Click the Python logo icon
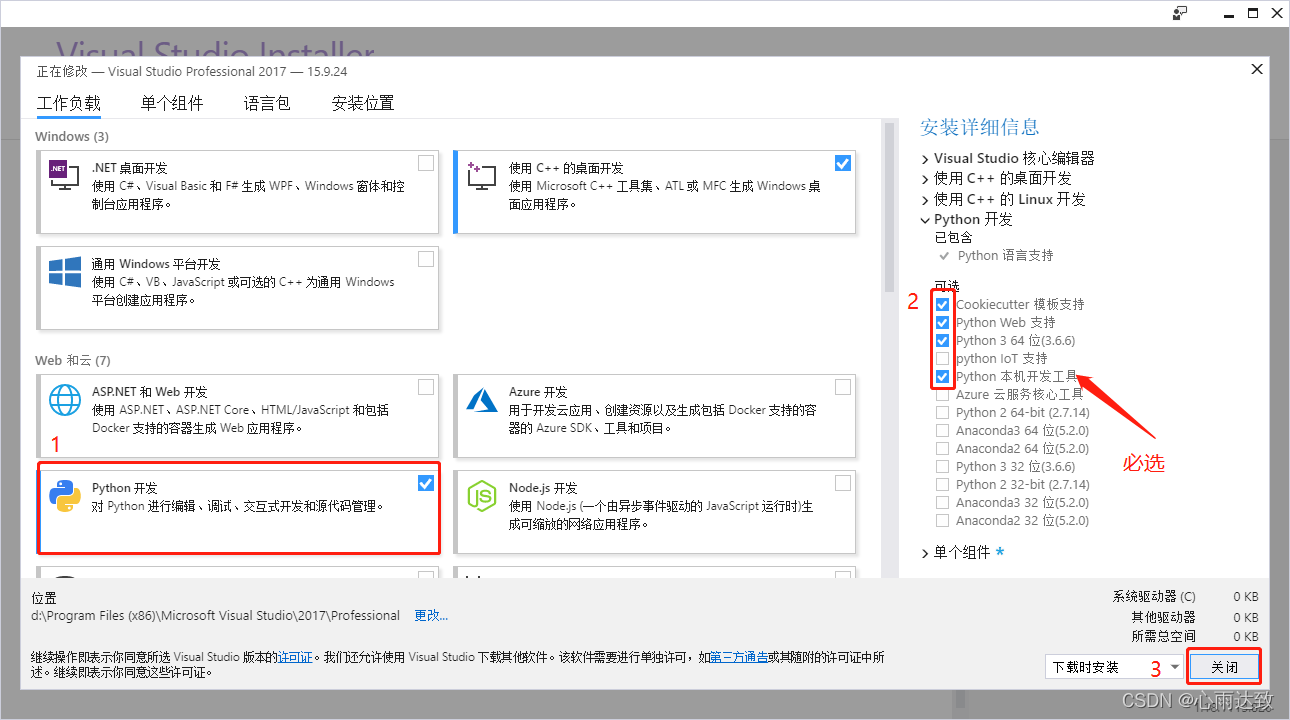Viewport: 1290px width, 720px height. (65, 496)
